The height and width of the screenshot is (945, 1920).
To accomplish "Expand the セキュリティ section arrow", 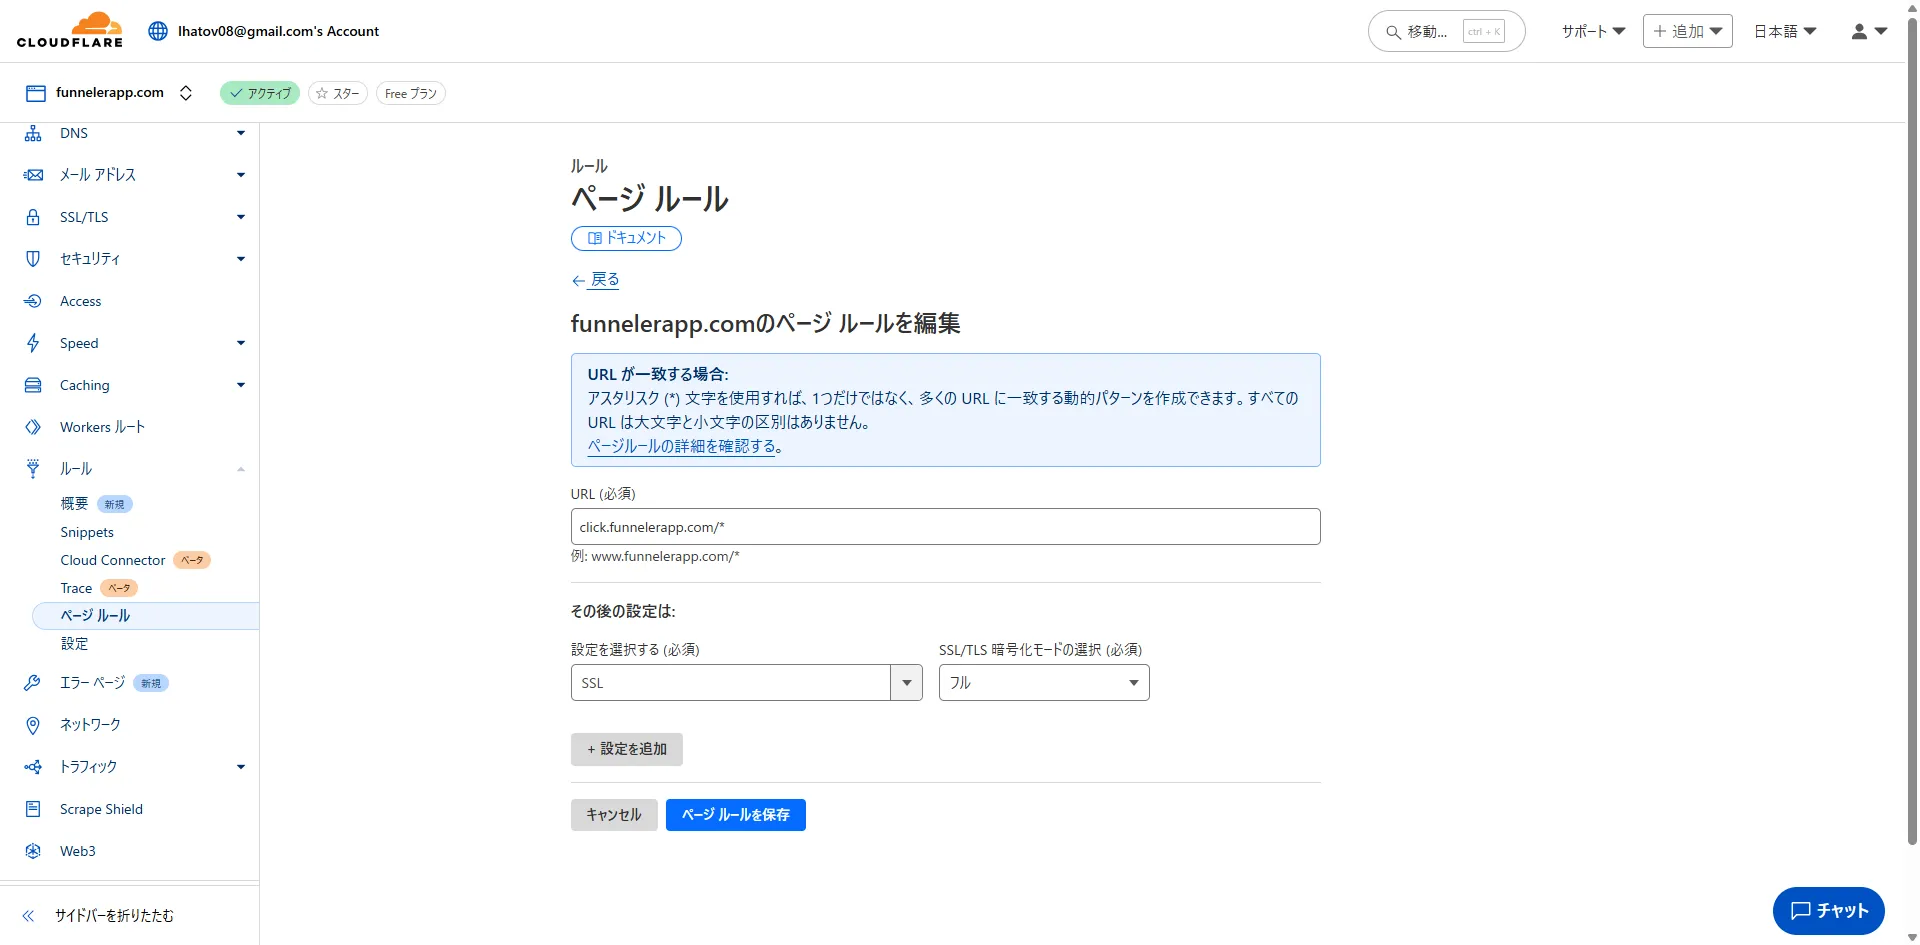I will coord(241,259).
